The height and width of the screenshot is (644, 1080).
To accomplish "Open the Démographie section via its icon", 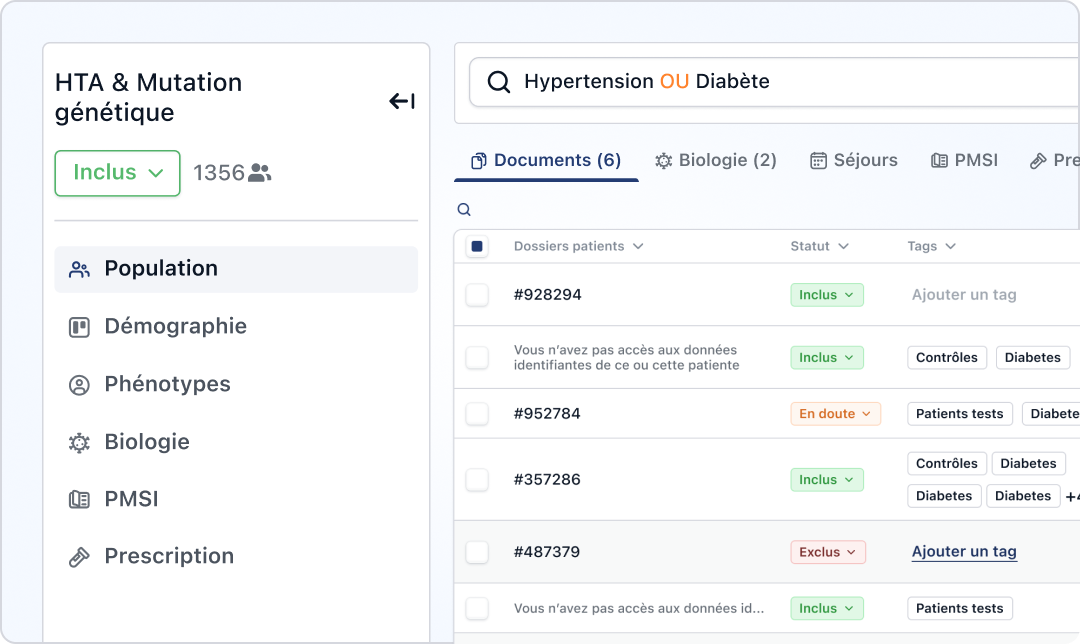I will point(78,326).
